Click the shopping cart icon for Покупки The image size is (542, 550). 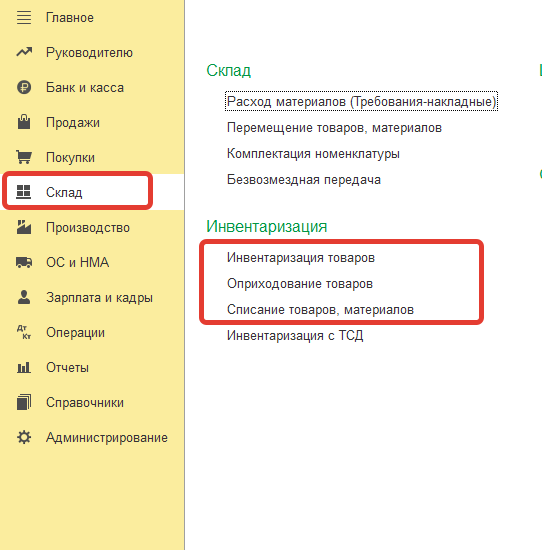point(24,157)
